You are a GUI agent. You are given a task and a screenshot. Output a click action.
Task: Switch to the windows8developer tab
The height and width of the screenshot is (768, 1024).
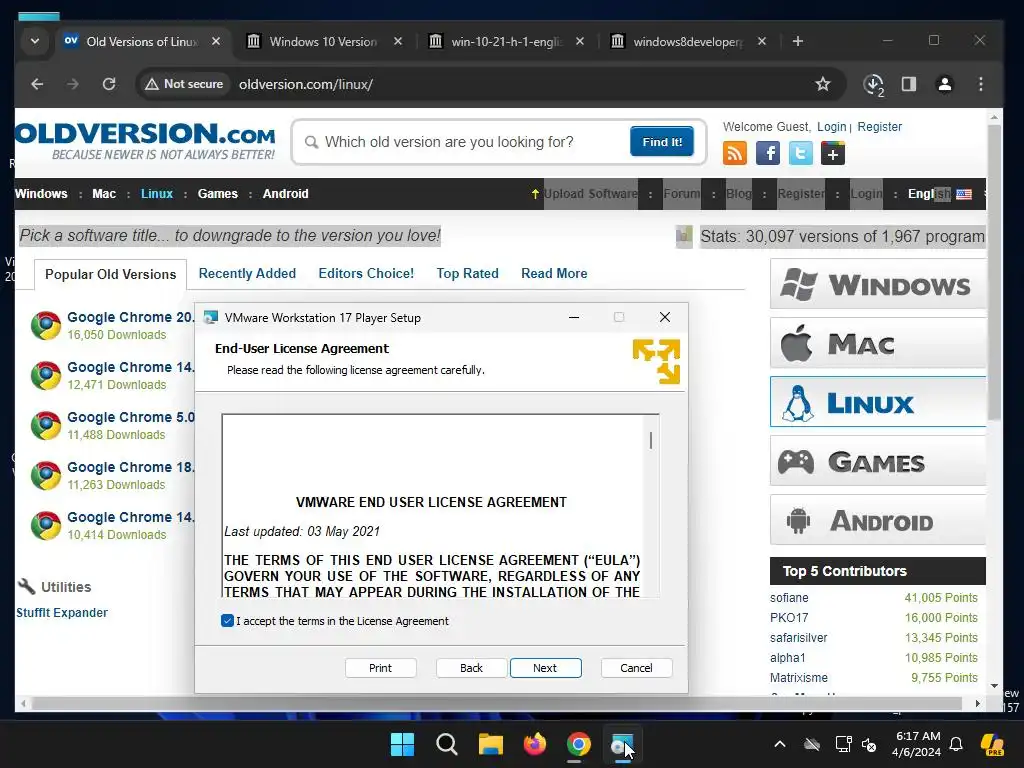(688, 41)
